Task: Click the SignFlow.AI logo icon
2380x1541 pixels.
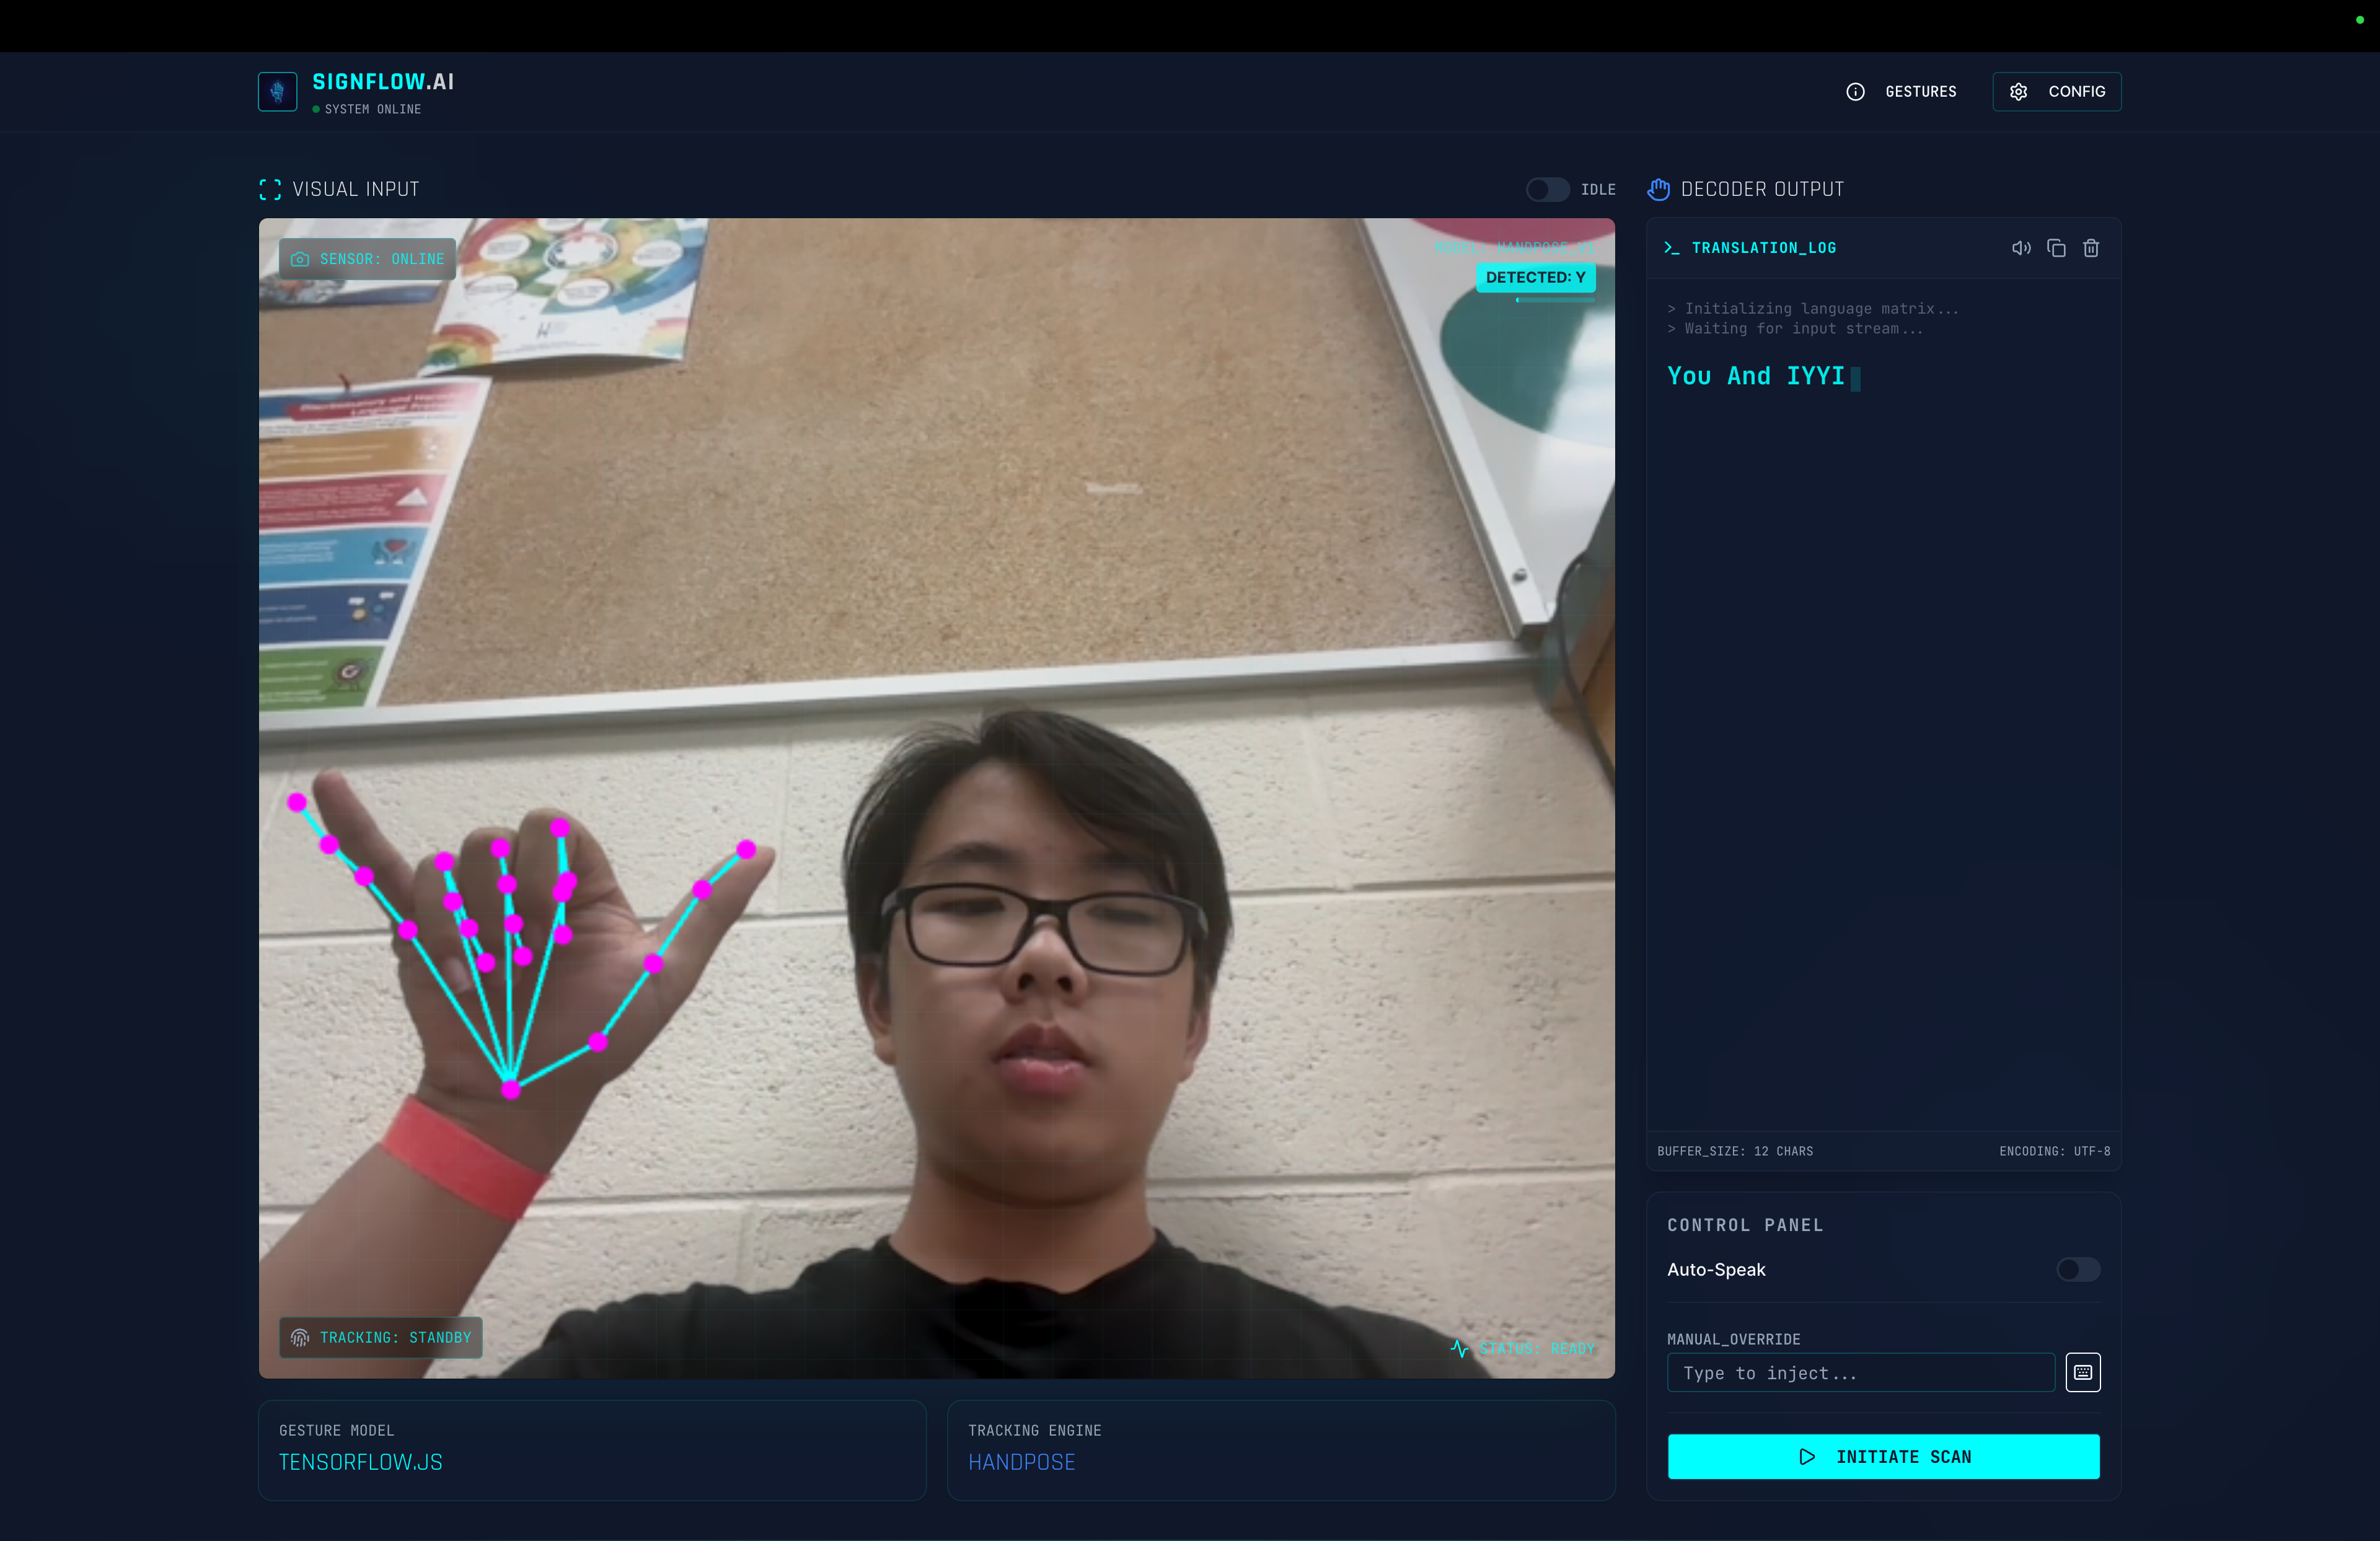Action: [277, 92]
